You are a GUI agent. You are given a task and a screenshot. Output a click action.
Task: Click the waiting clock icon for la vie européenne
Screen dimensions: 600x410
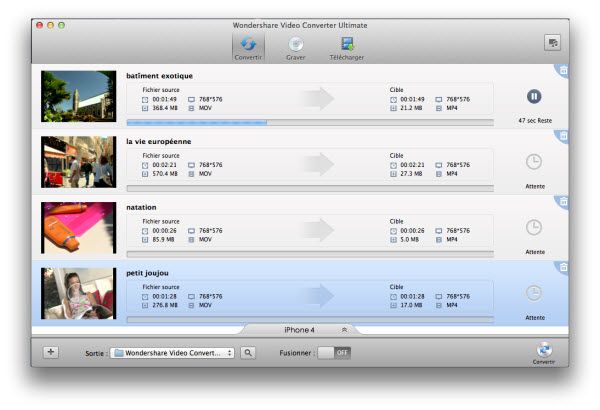tap(534, 162)
